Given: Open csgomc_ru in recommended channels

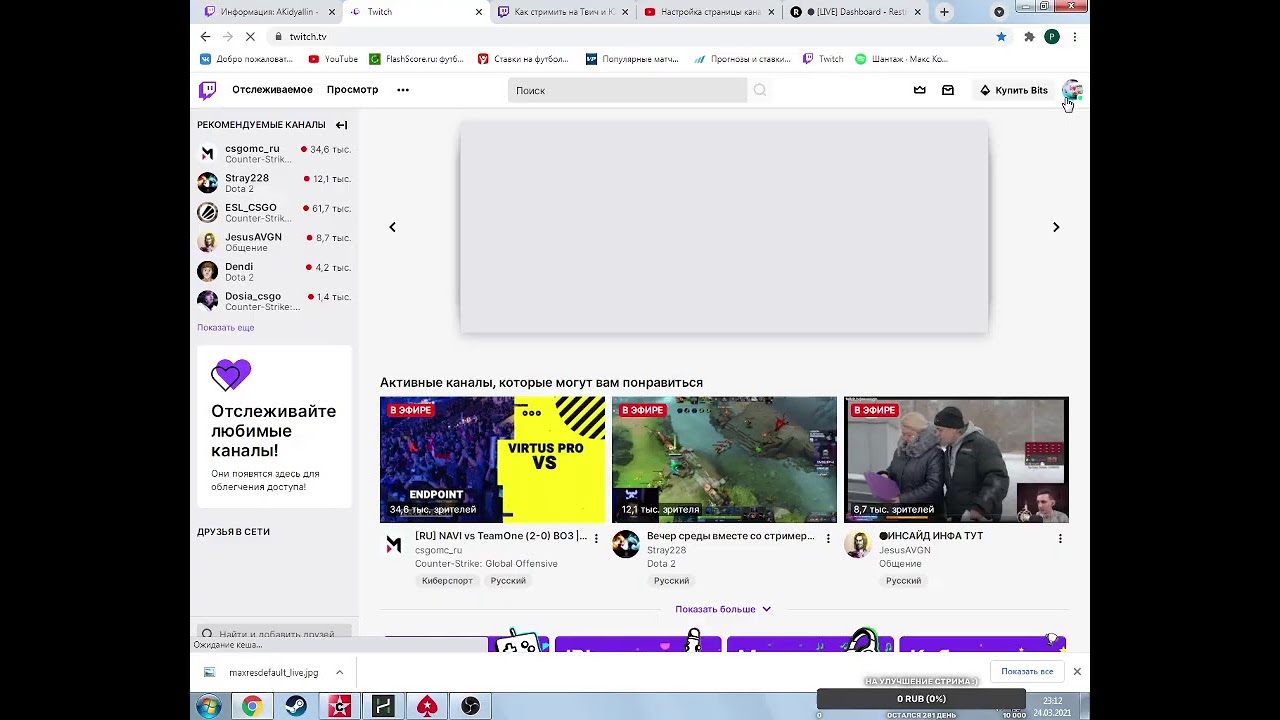Looking at the screenshot, I should click(x=274, y=154).
